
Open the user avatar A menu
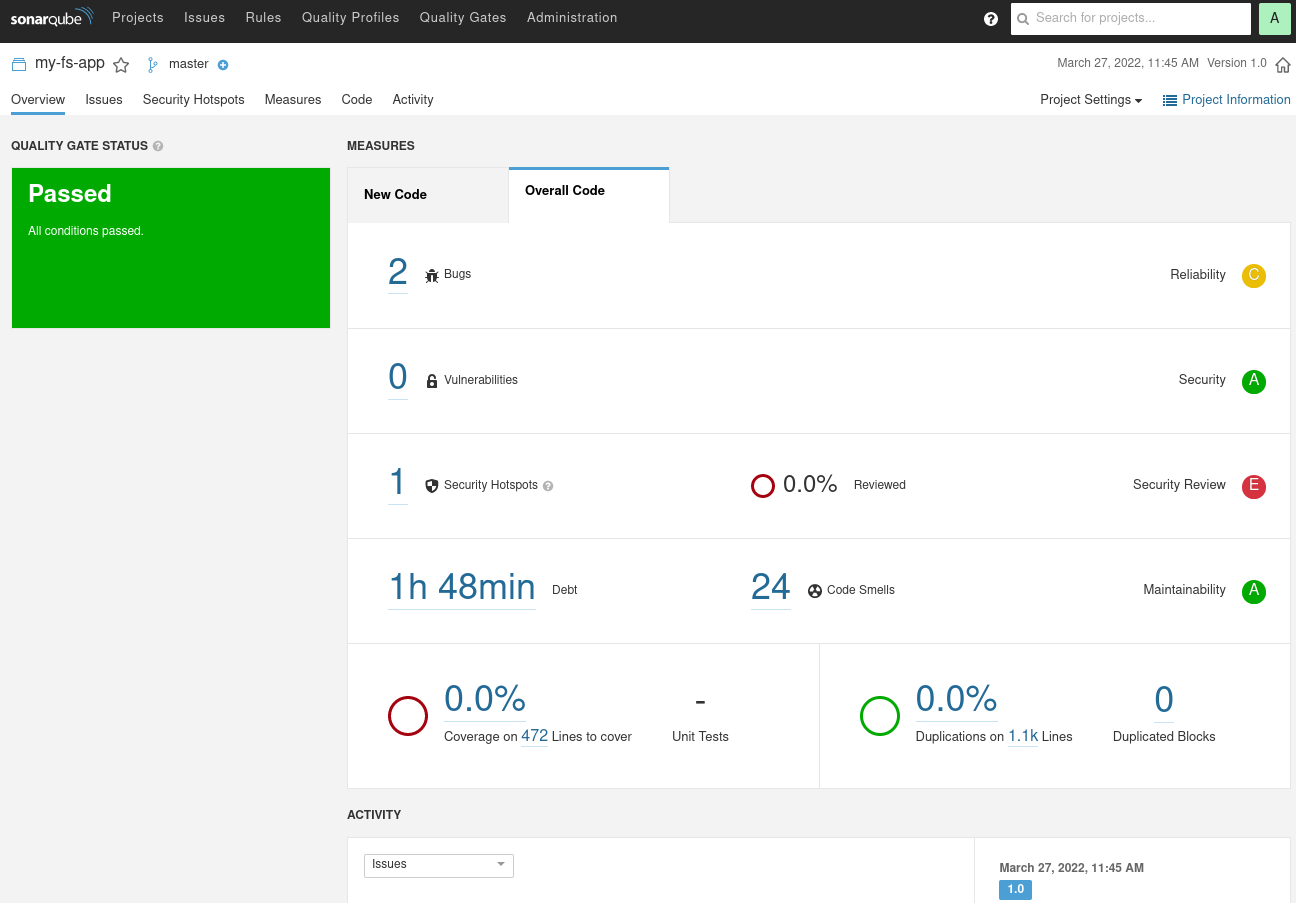[1274, 18]
